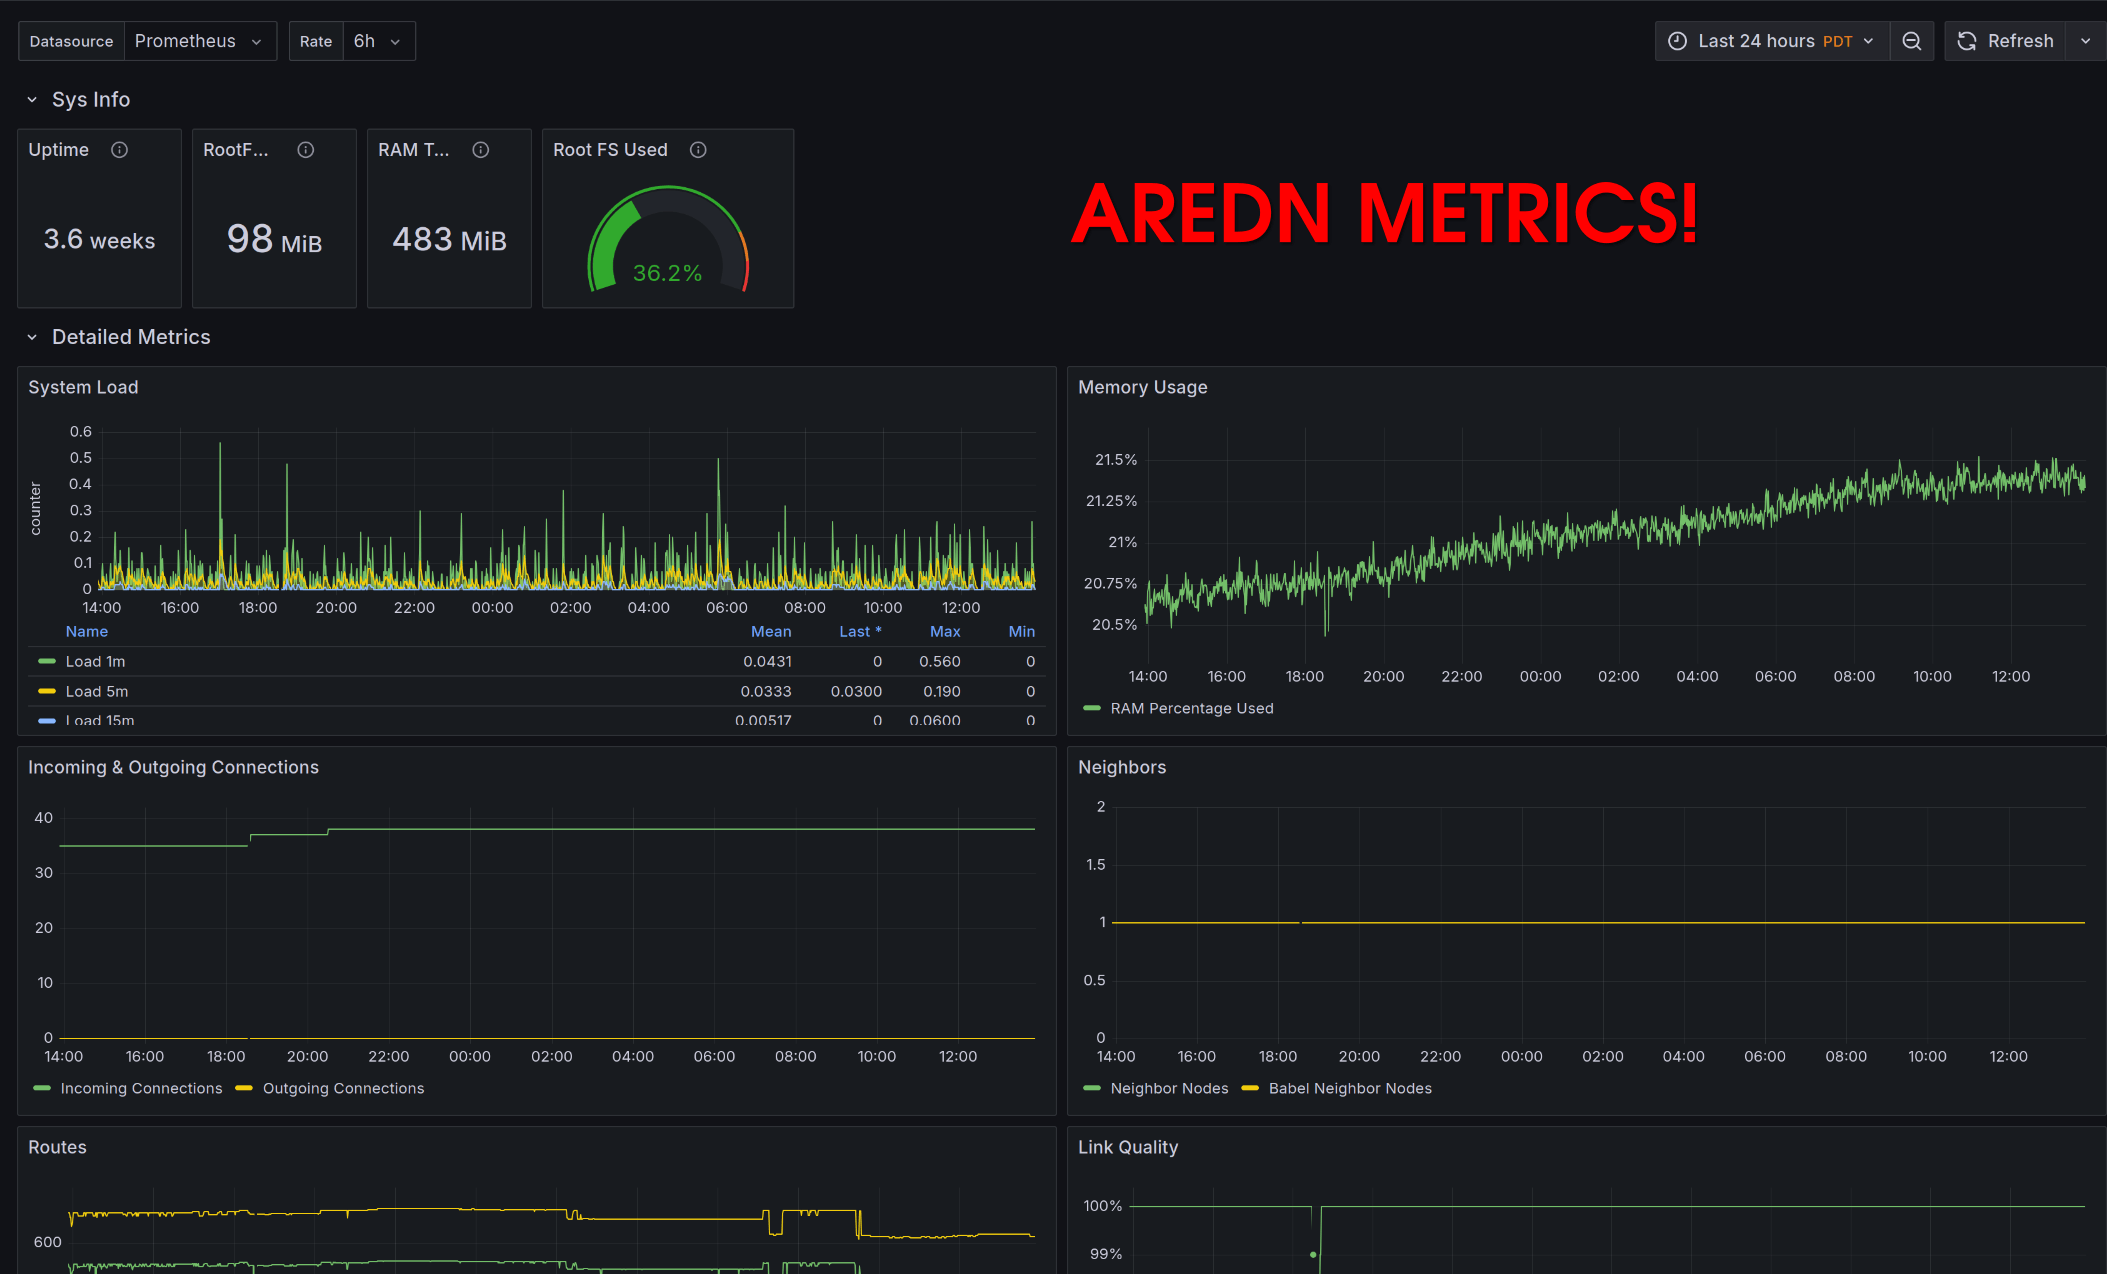The image size is (2107, 1274).
Task: Click the info icon on the RAM Total panel
Action: click(x=481, y=150)
